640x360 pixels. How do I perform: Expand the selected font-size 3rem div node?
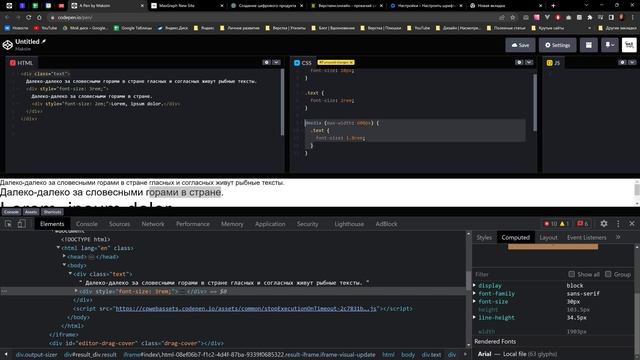(x=76, y=291)
